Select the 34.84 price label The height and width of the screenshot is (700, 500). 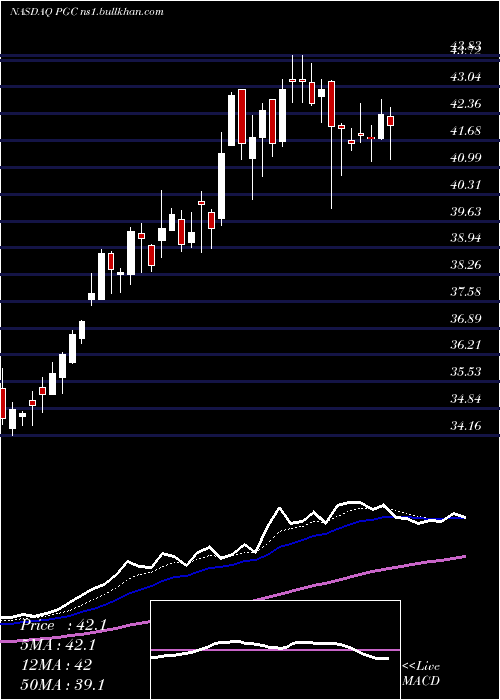click(466, 398)
